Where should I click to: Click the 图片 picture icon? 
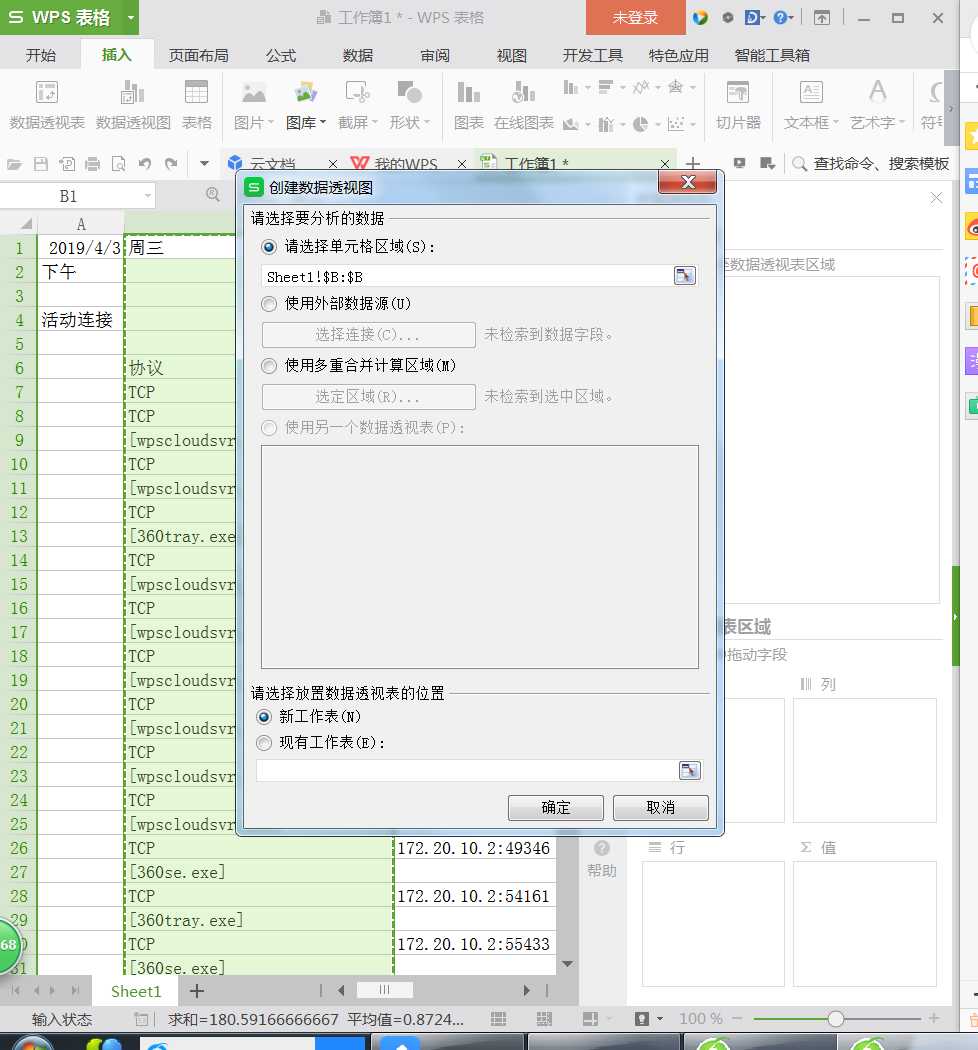pos(254,93)
